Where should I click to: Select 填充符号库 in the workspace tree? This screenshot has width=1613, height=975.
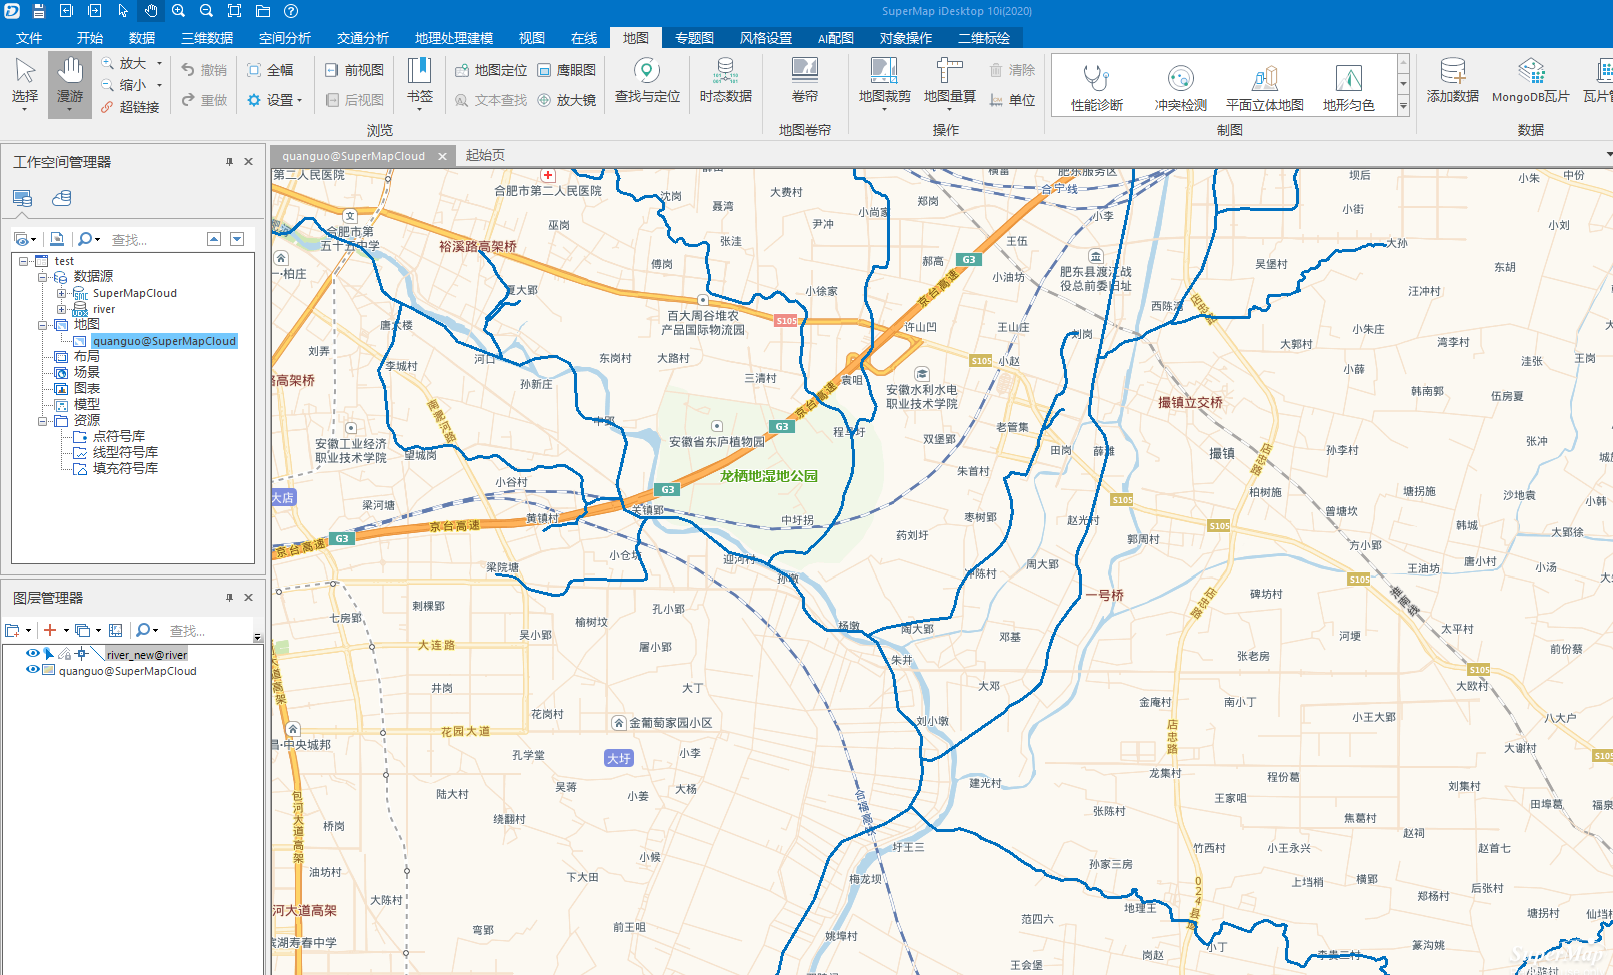(125, 468)
